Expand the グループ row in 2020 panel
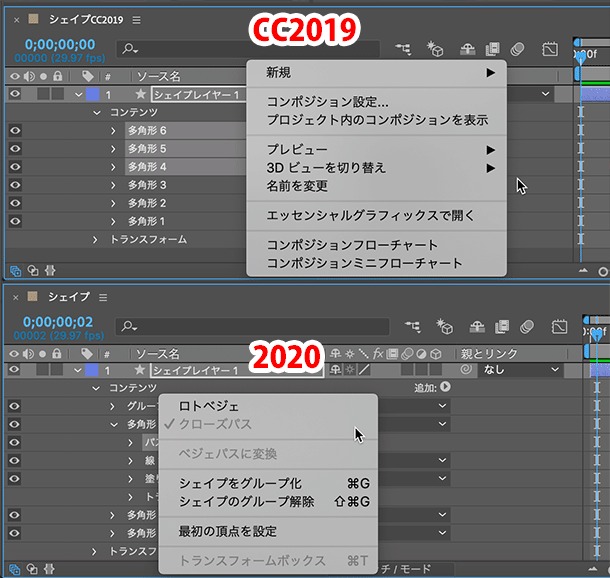610x578 pixels. coord(112,406)
